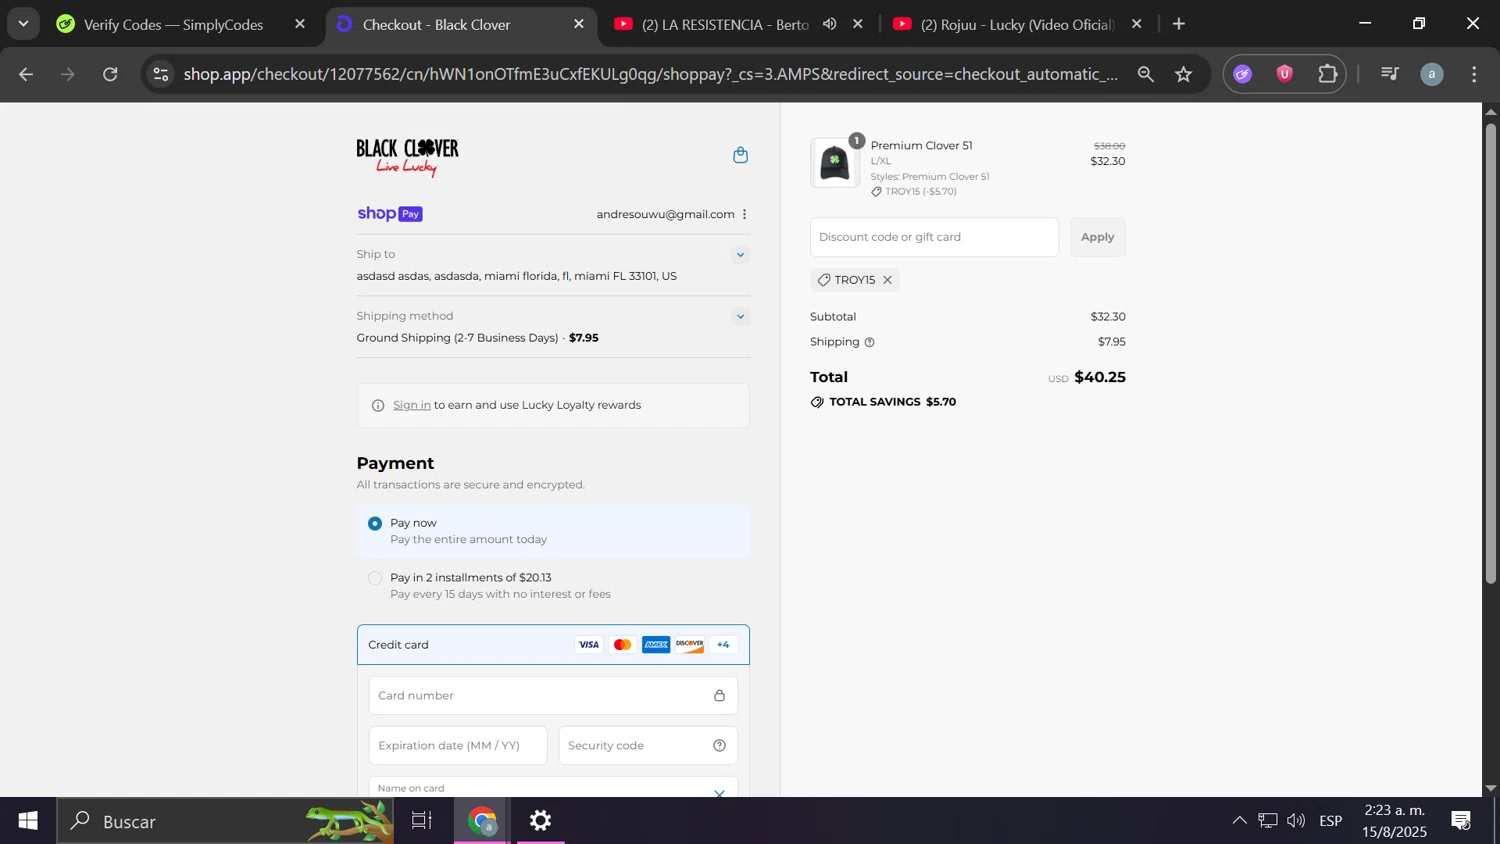Viewport: 1500px width, 844px height.
Task: Click the Apply discount button
Action: pos(1097,238)
